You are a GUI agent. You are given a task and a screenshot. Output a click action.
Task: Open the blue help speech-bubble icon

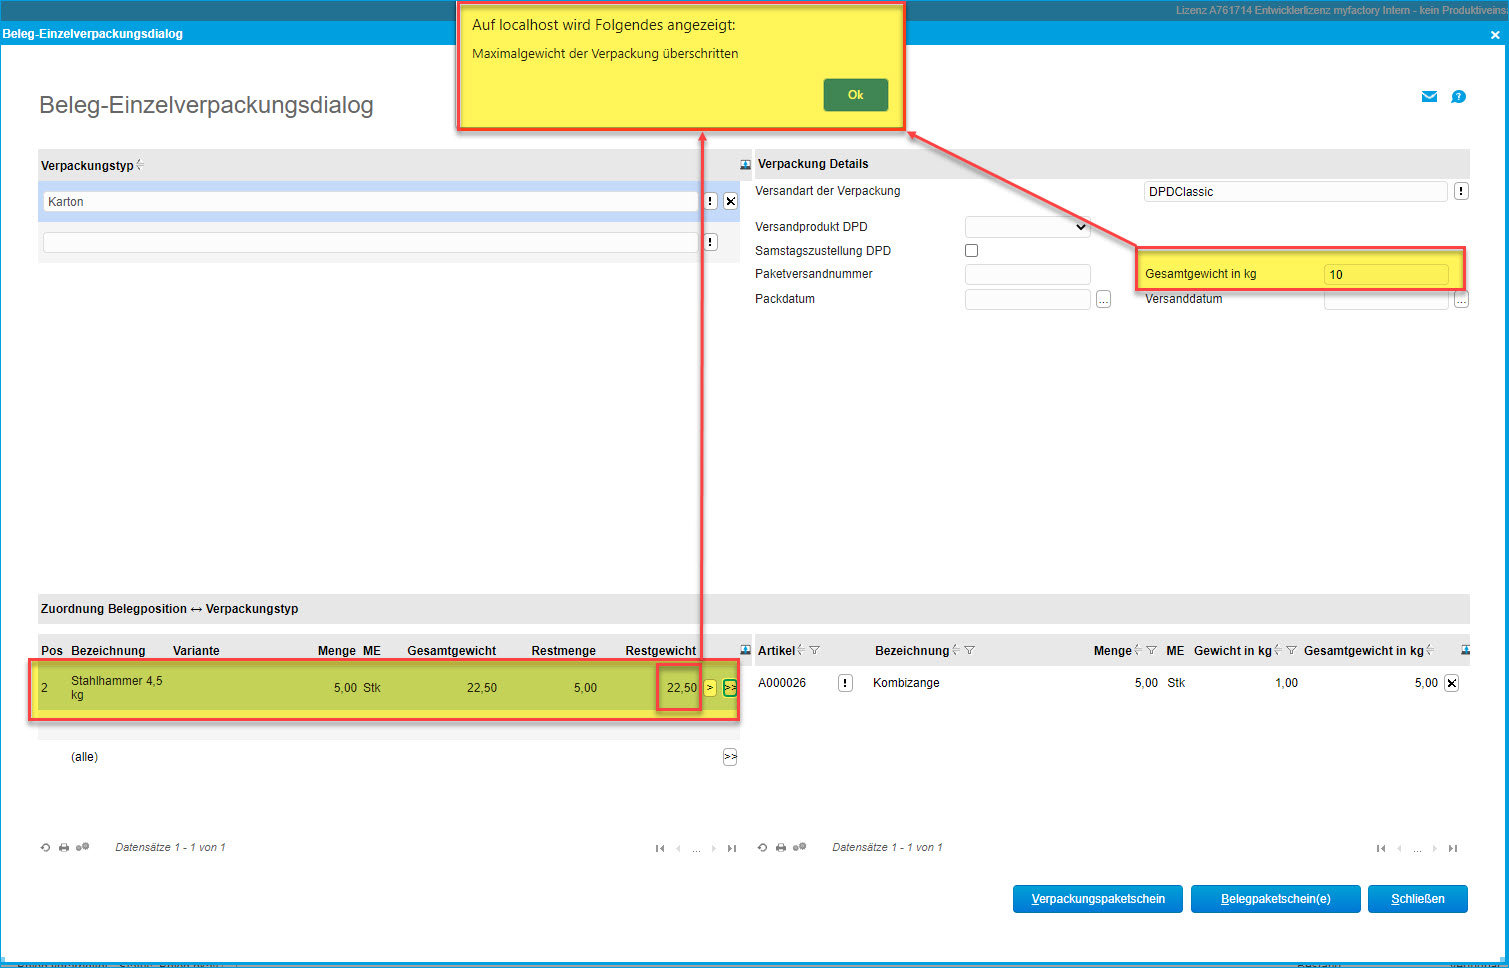[1458, 97]
